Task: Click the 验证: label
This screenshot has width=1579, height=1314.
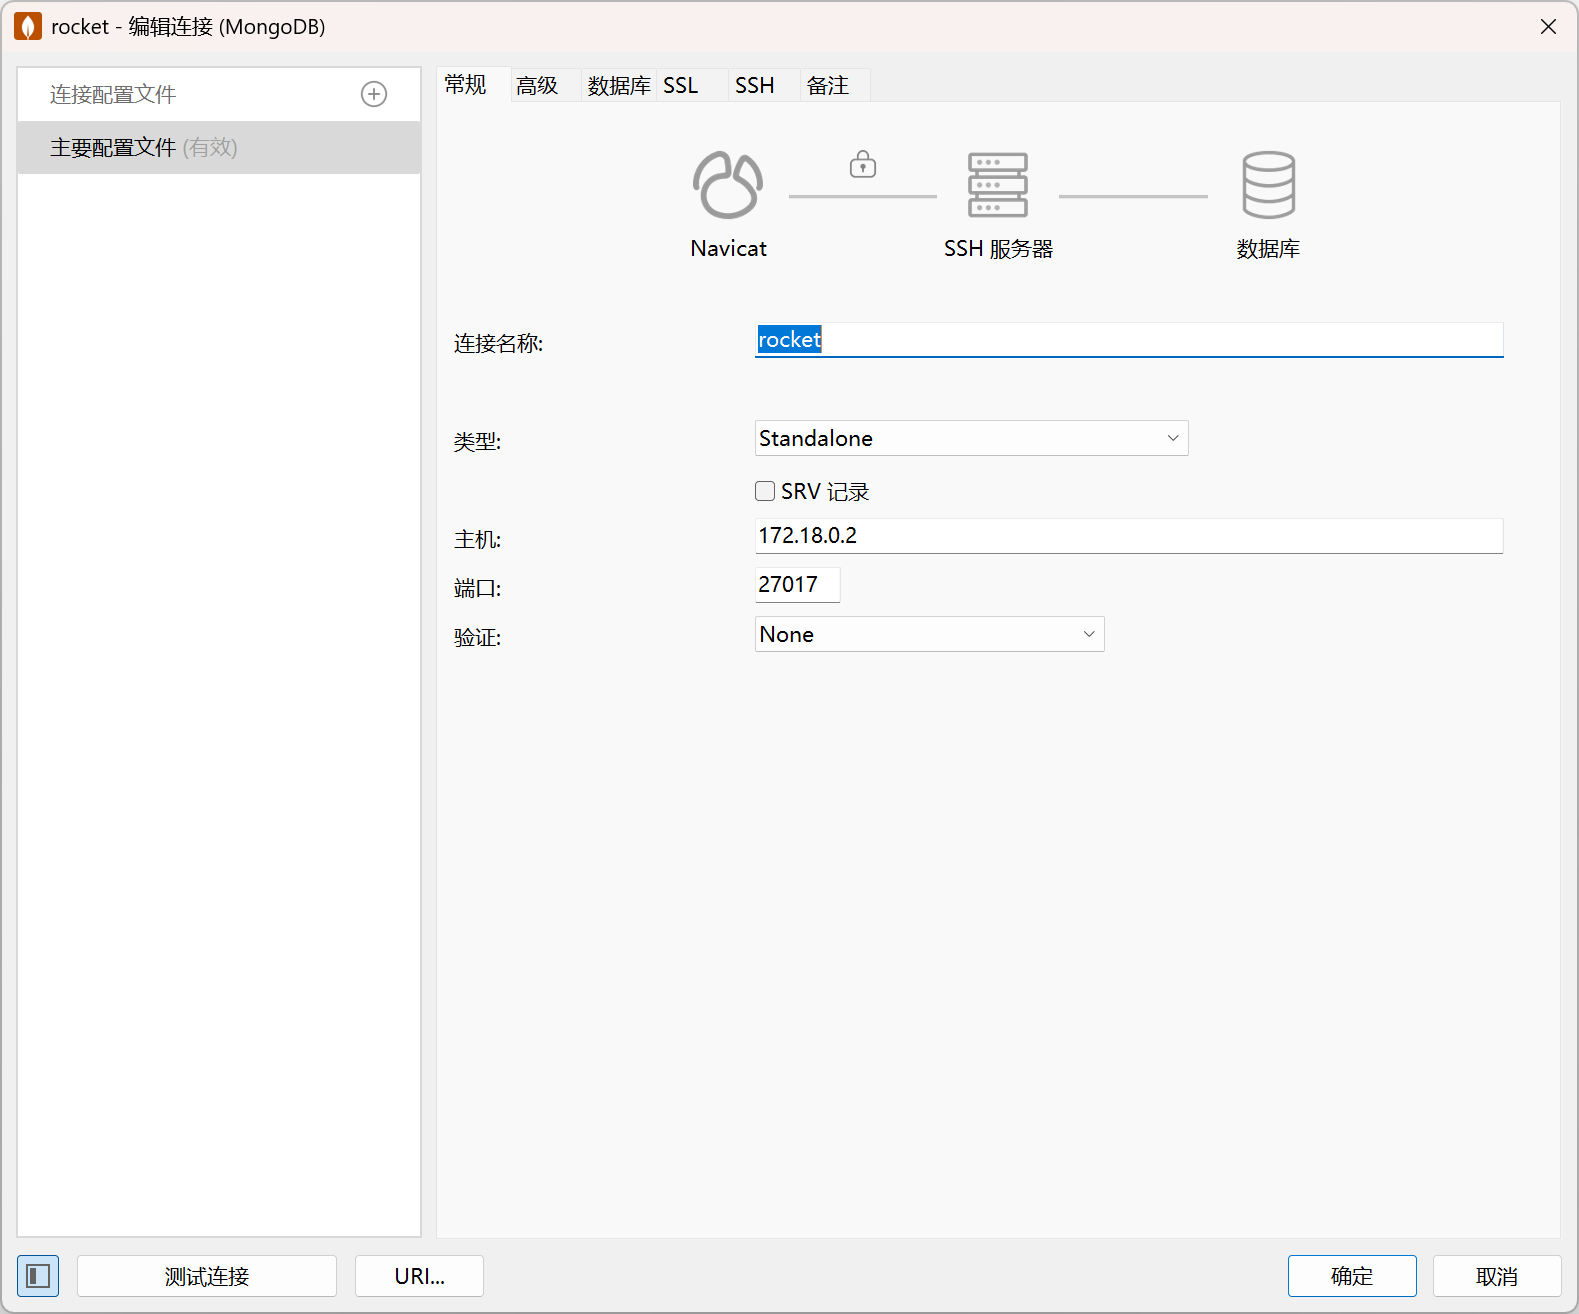Action: tap(477, 637)
